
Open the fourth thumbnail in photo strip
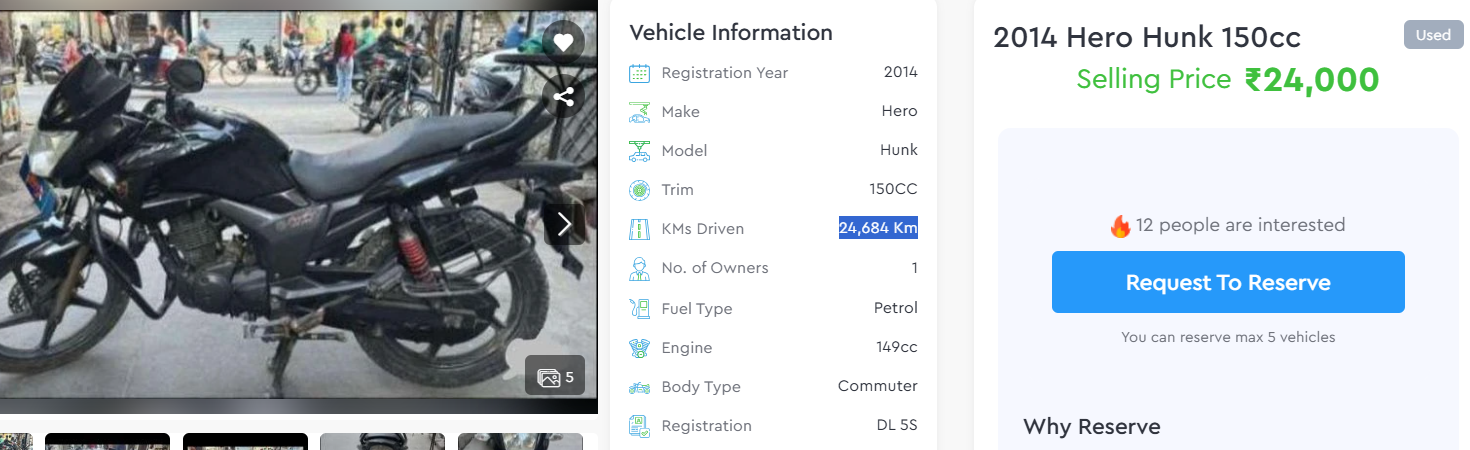(x=382, y=441)
